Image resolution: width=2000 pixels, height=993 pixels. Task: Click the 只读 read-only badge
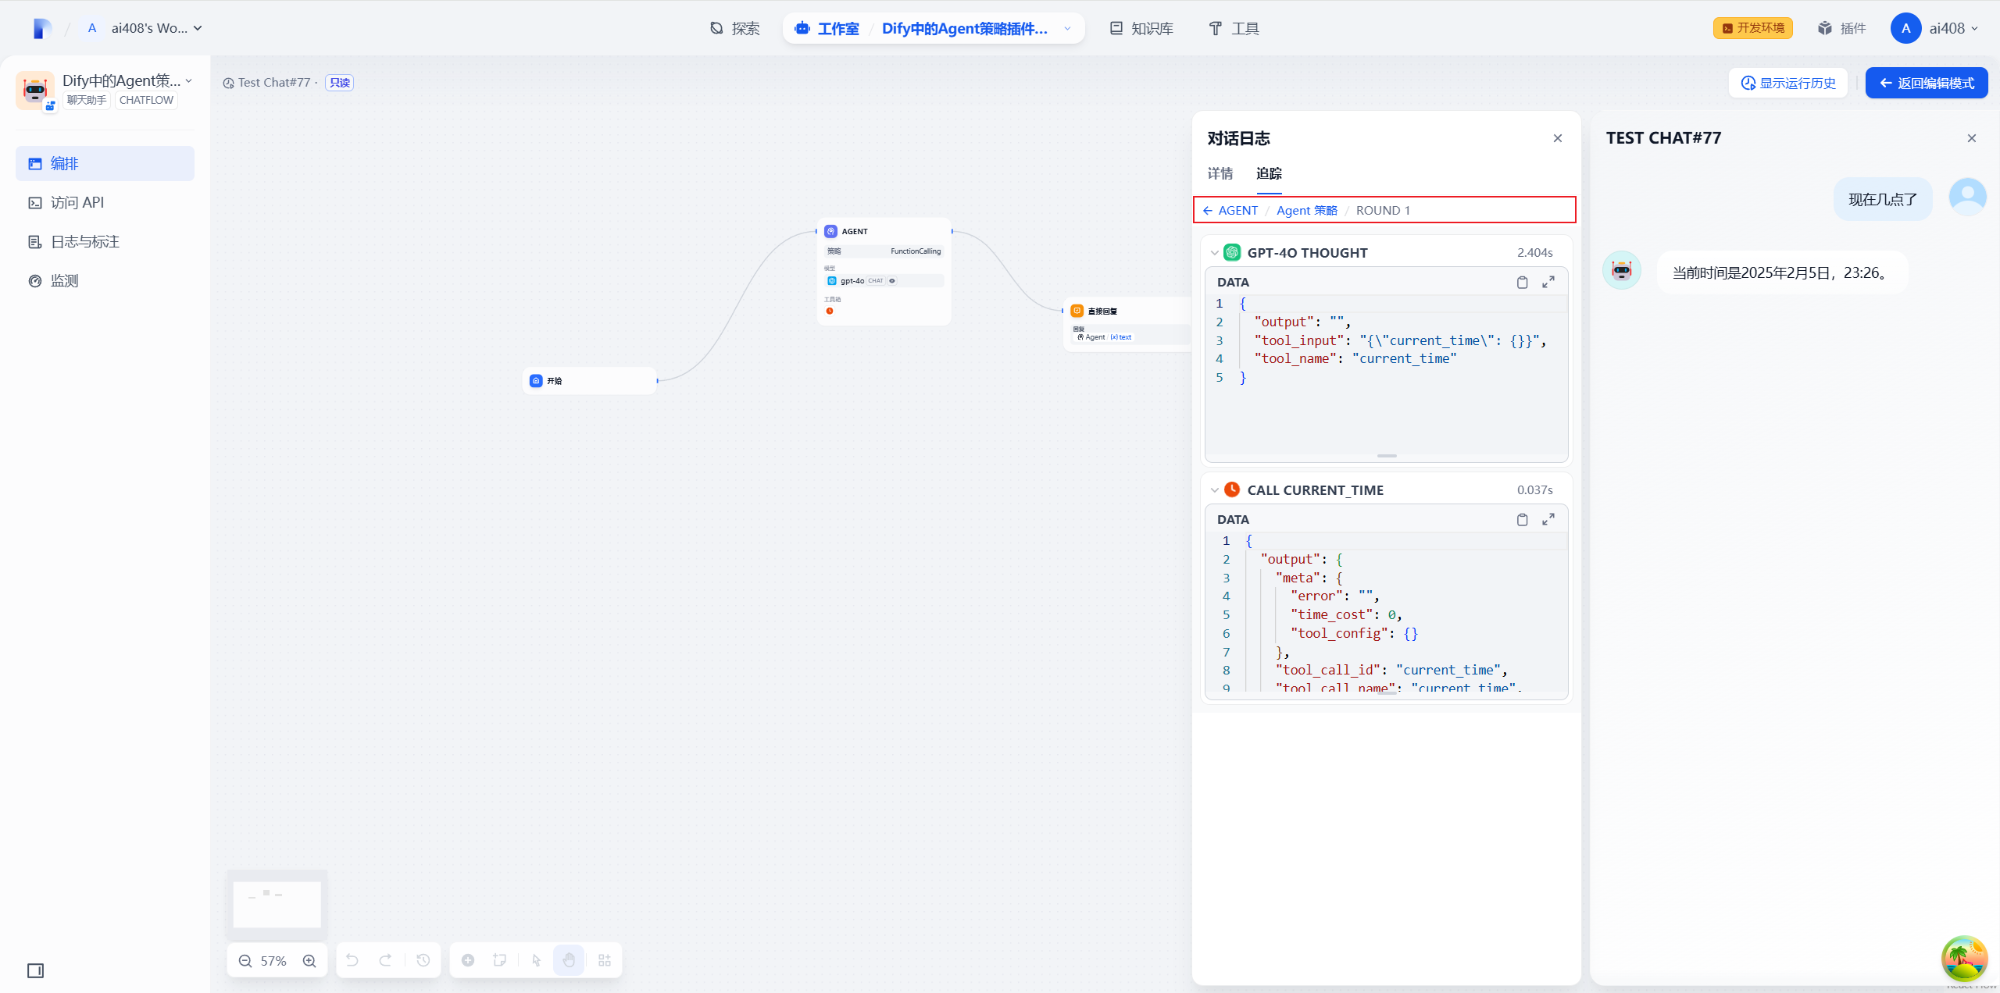pyautogui.click(x=340, y=83)
